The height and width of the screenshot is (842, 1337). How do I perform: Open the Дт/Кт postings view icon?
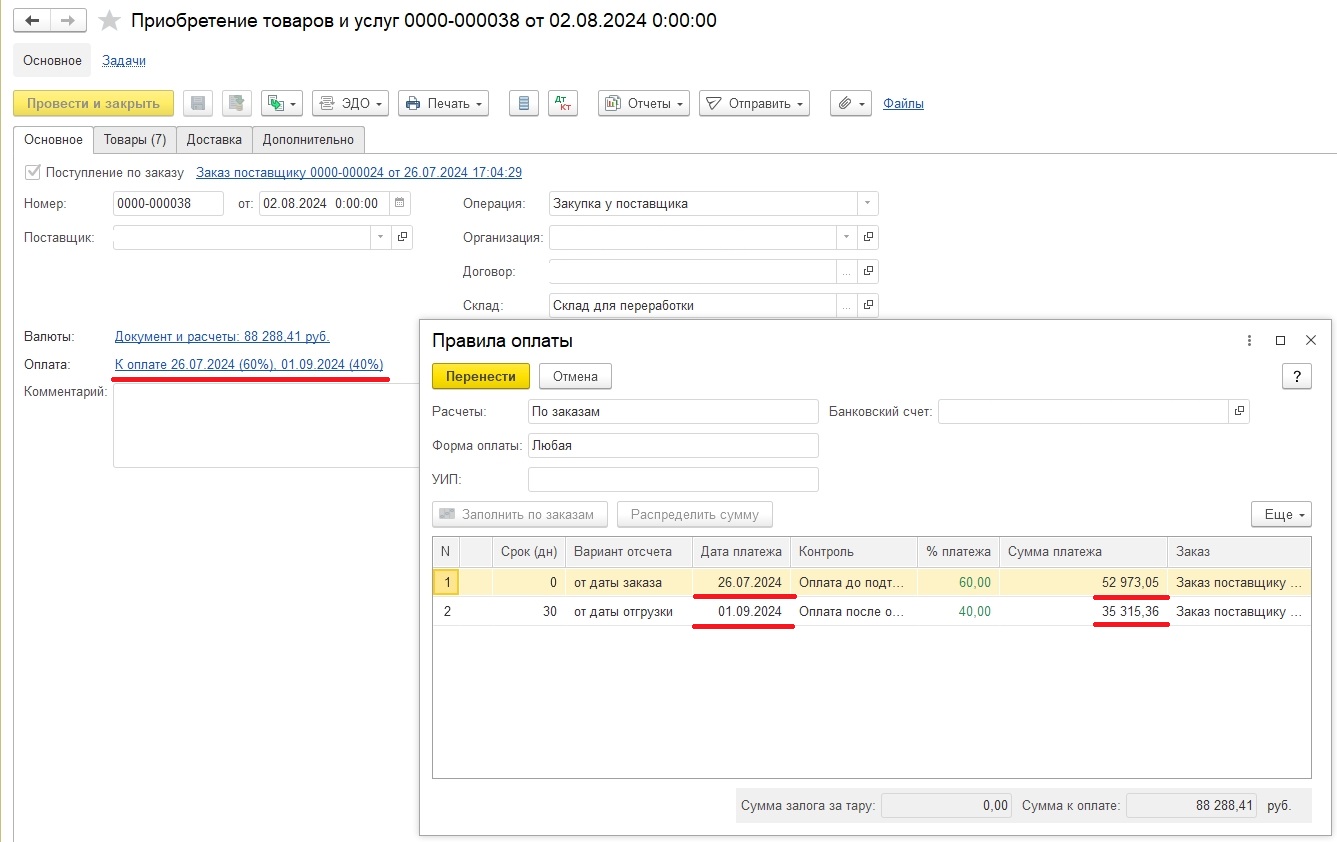[x=563, y=103]
